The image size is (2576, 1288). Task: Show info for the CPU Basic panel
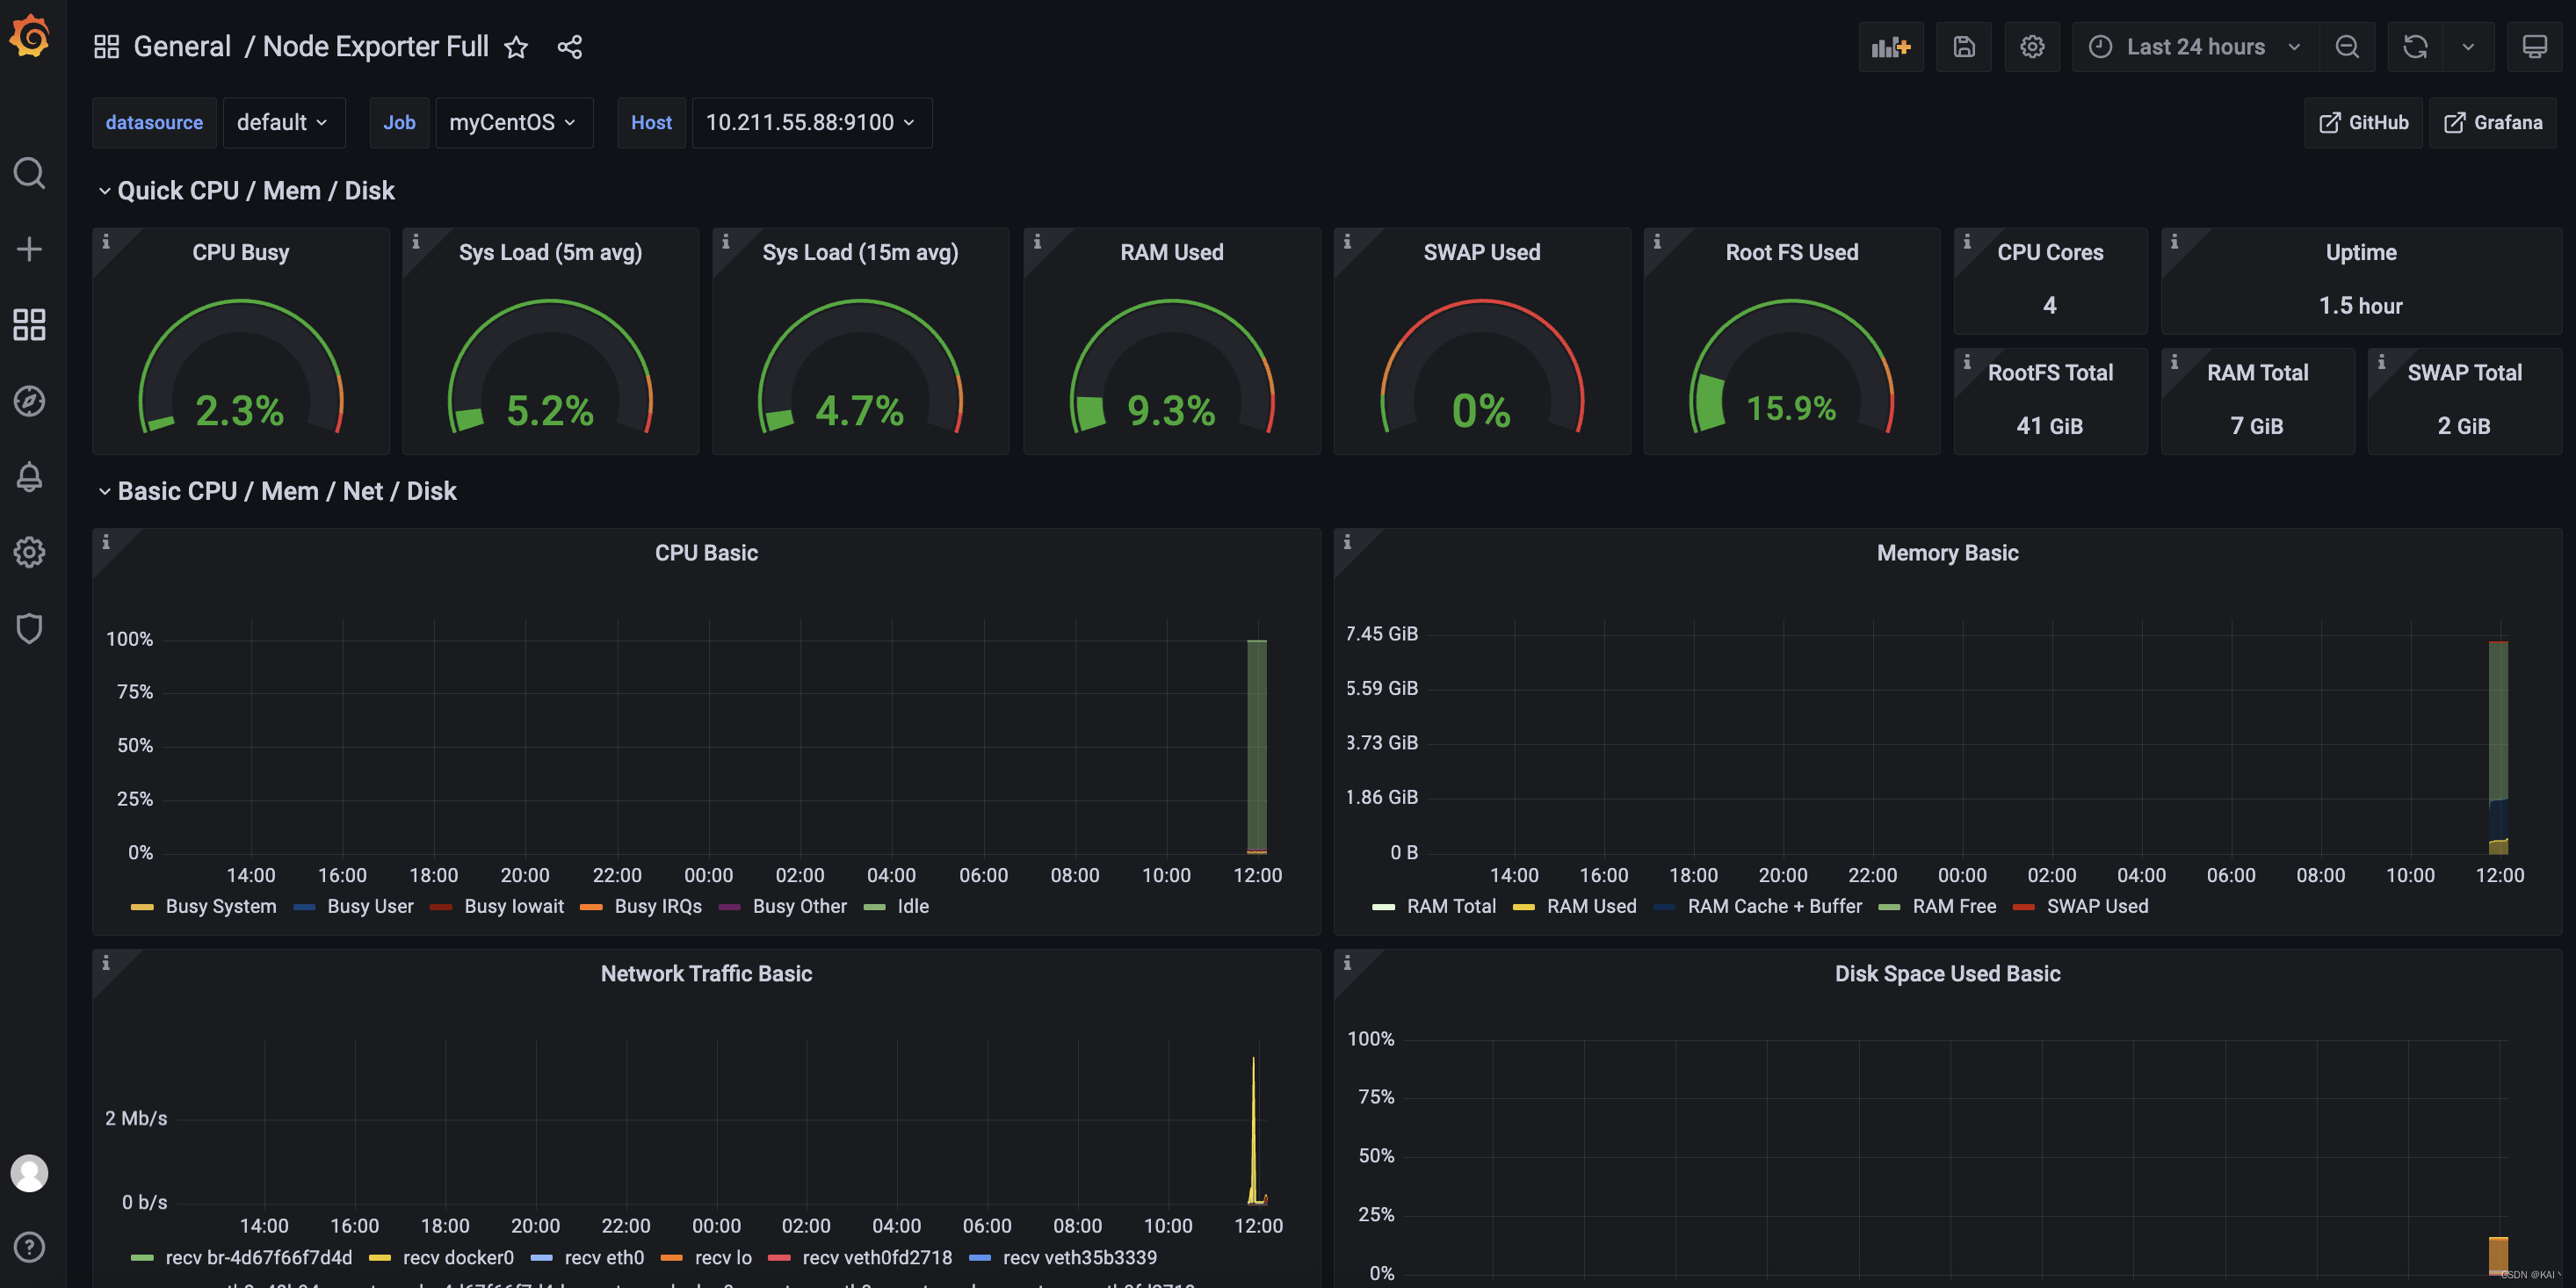coord(106,542)
